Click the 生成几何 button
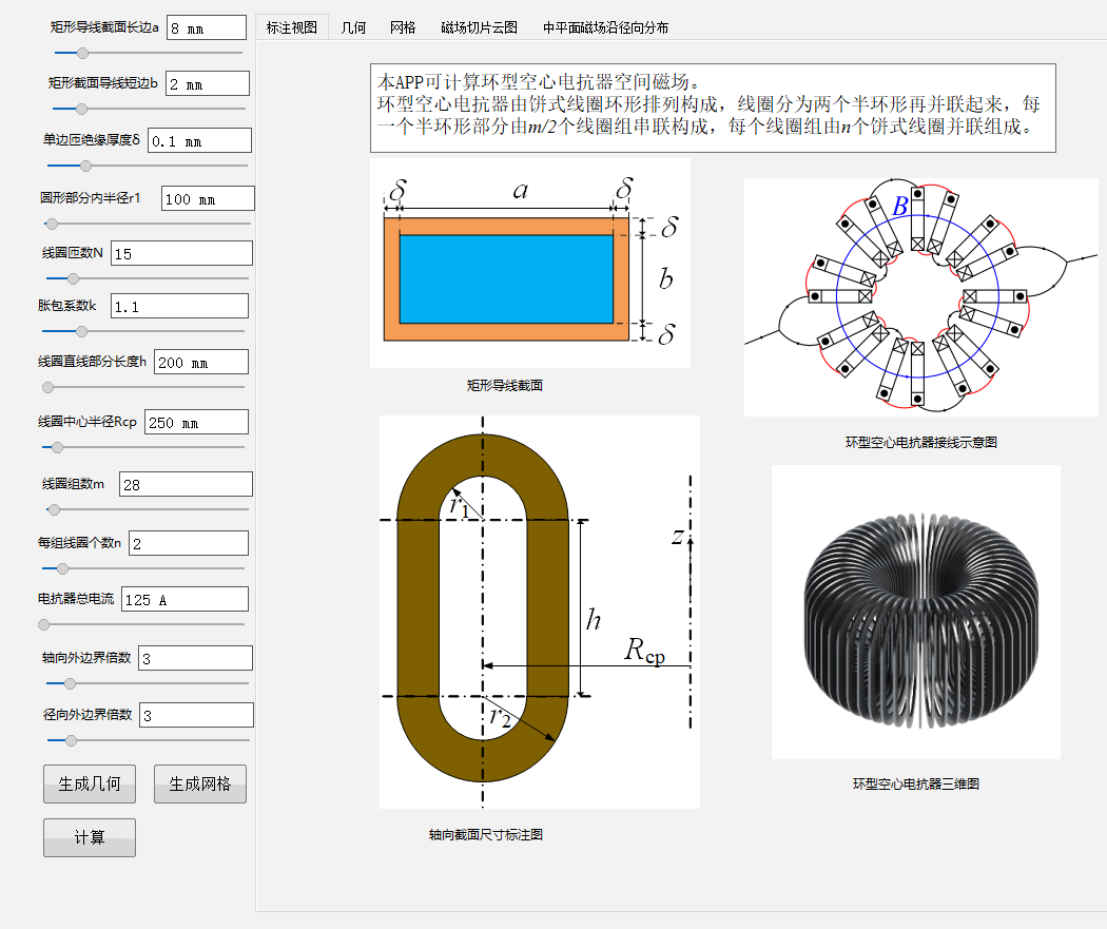The height and width of the screenshot is (929, 1107). click(89, 784)
